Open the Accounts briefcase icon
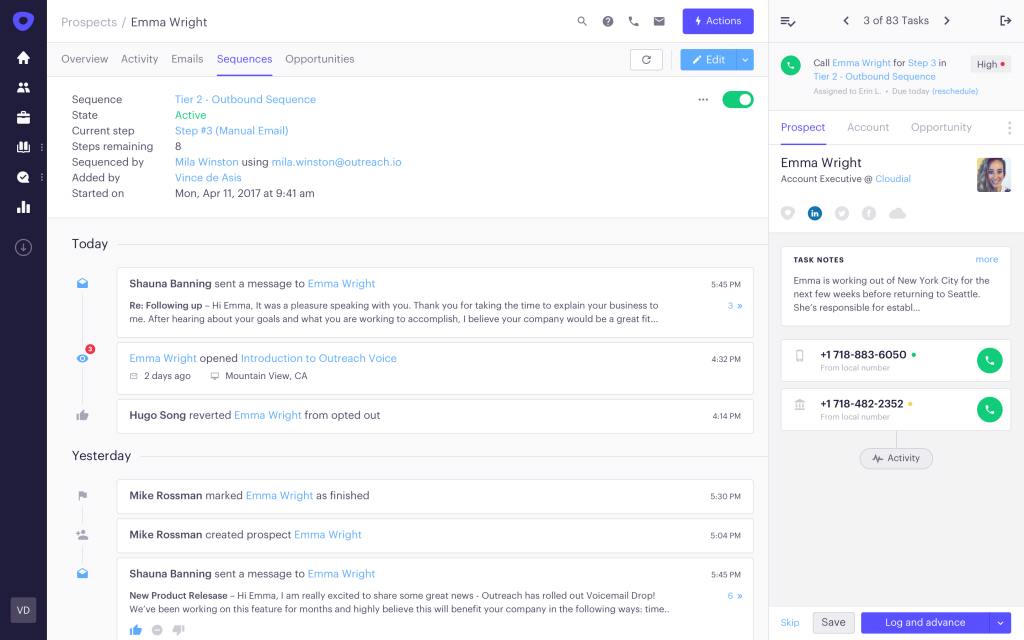Viewport: 1024px width, 640px height. click(x=24, y=118)
